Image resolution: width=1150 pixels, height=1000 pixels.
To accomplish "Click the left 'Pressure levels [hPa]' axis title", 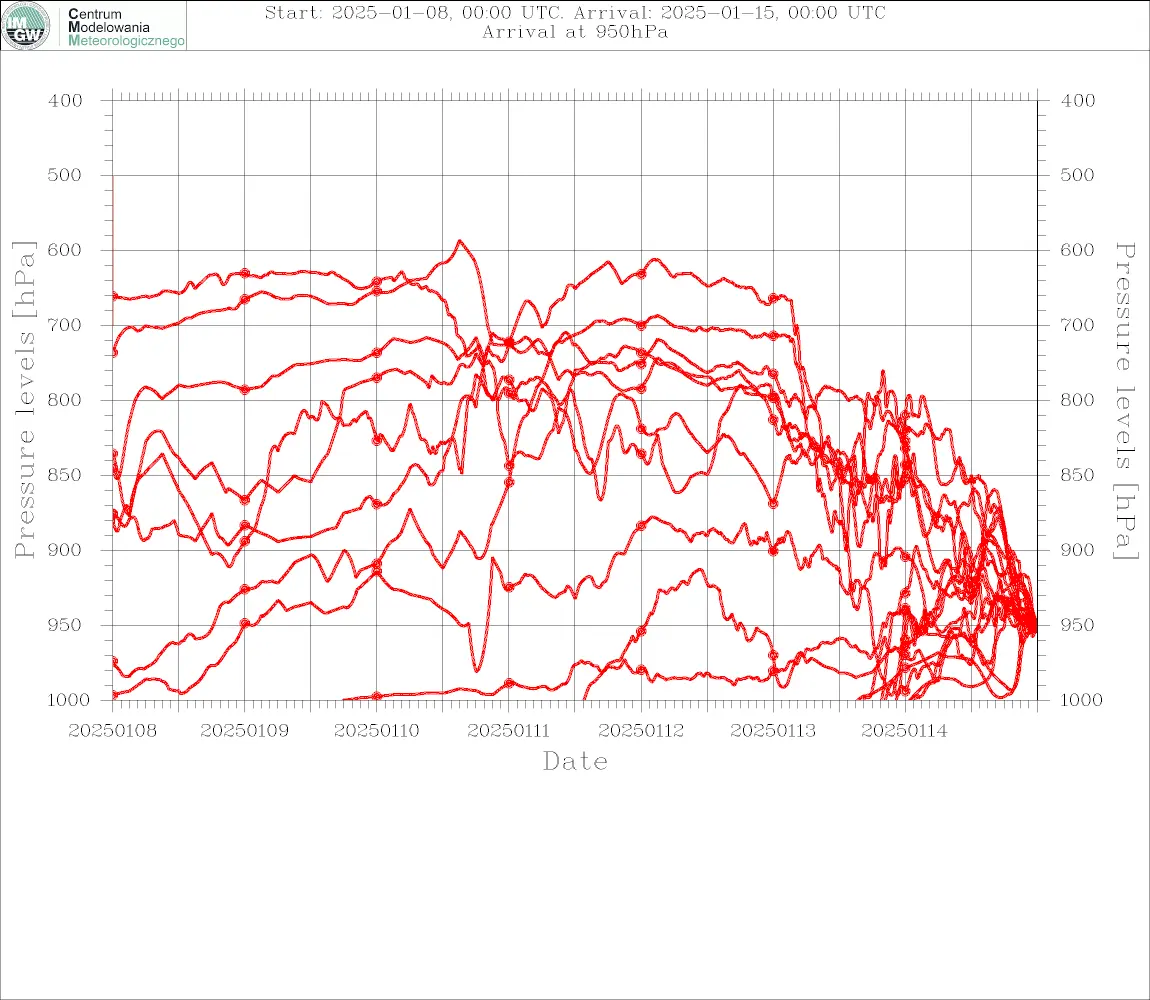I will (24, 400).
